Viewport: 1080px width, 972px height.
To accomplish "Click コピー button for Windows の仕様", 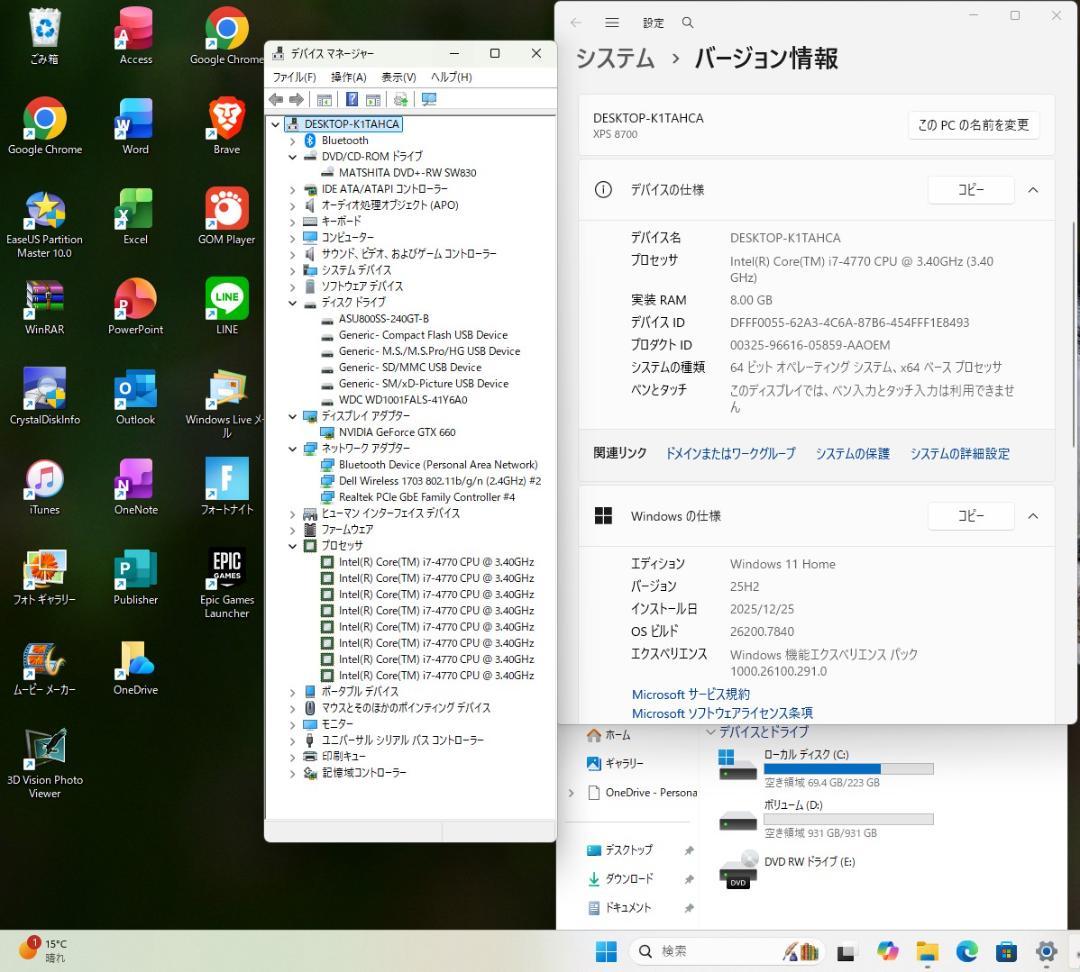I will 971,516.
